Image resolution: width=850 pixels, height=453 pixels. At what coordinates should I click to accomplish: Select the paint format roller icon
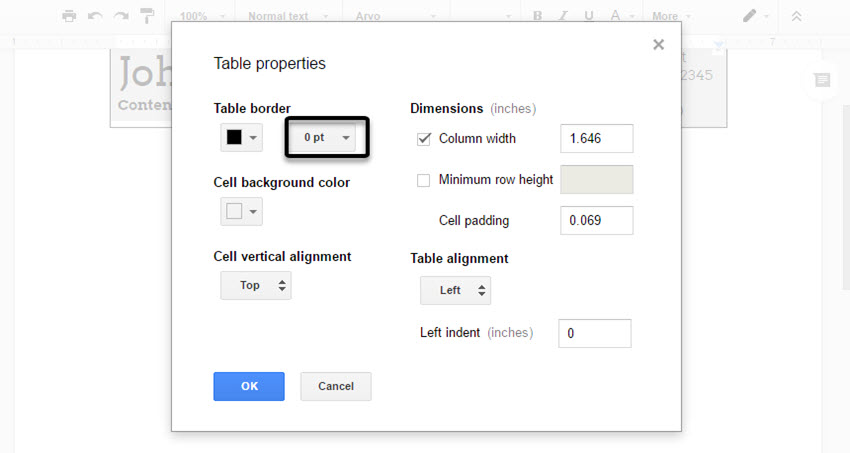click(x=147, y=16)
